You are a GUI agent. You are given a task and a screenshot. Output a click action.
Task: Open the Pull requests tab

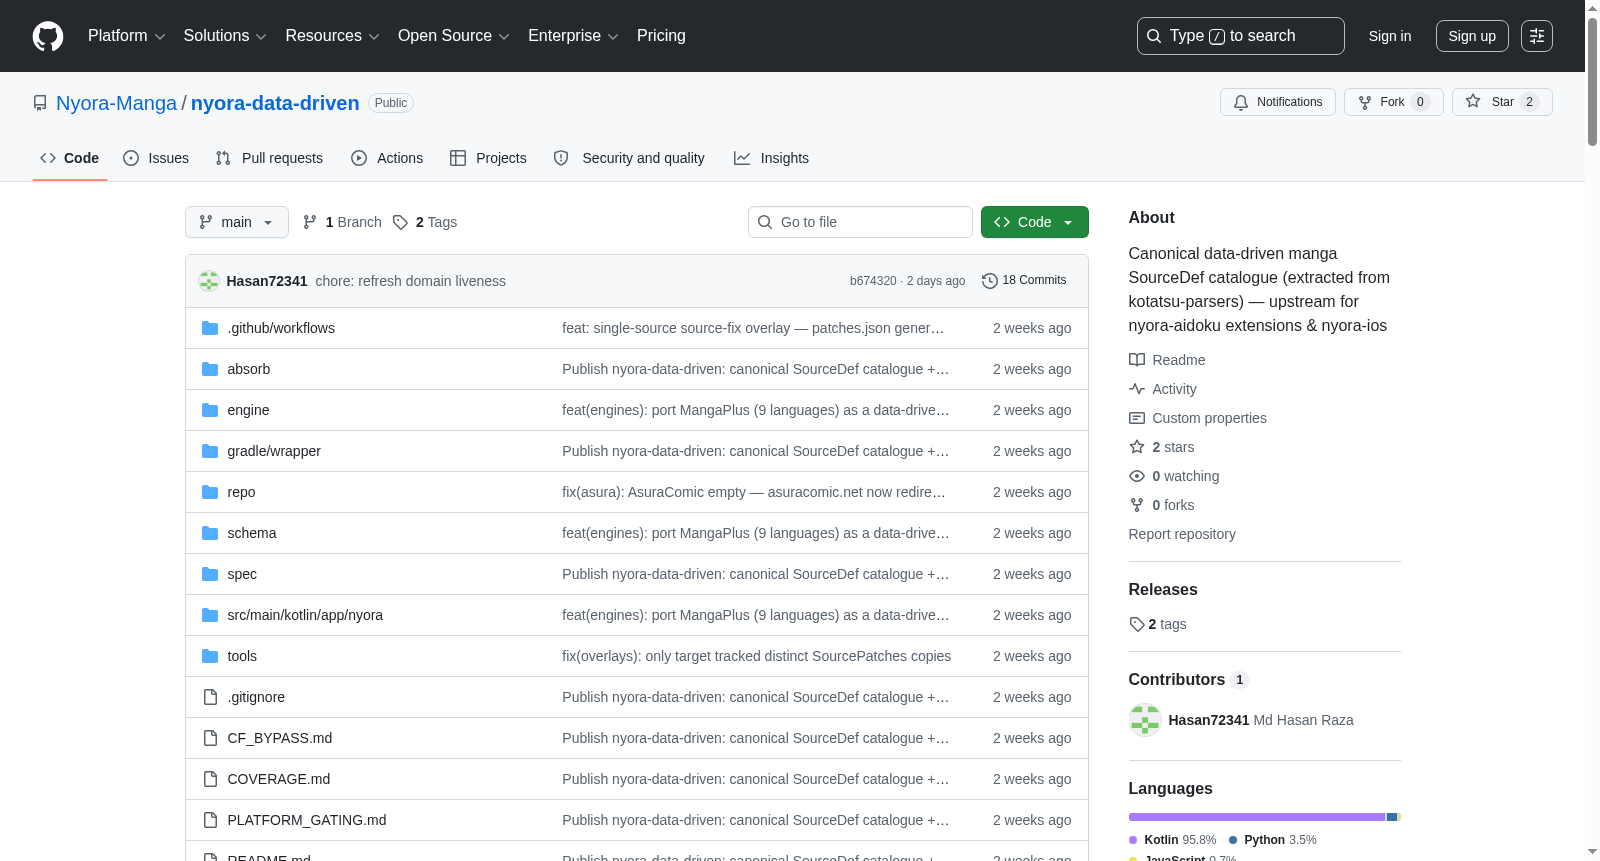click(269, 158)
